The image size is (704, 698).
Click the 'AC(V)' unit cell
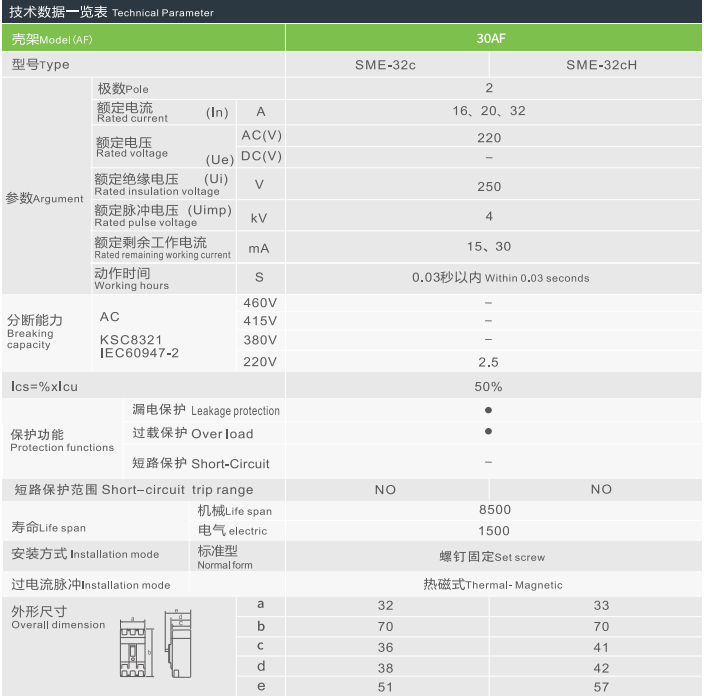pyautogui.click(x=261, y=135)
